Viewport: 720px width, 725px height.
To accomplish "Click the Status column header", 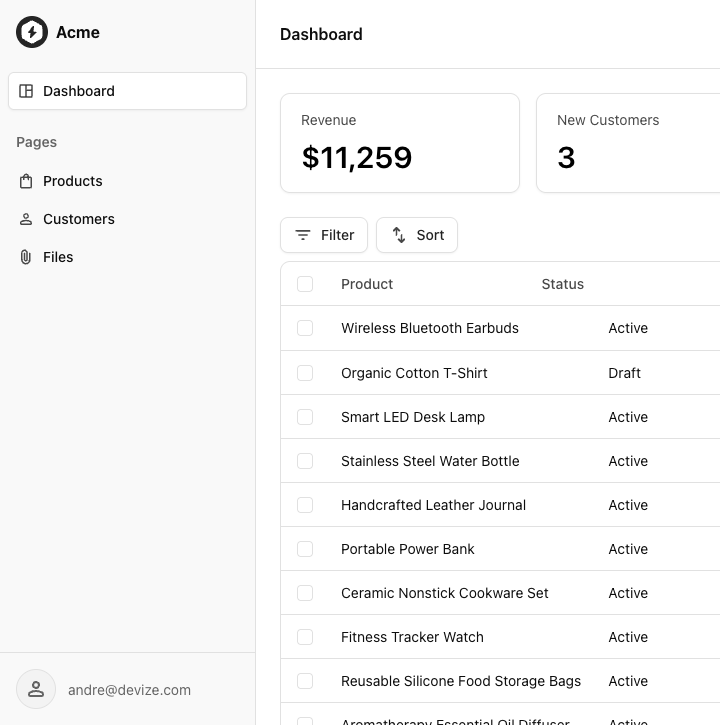I will 562,284.
